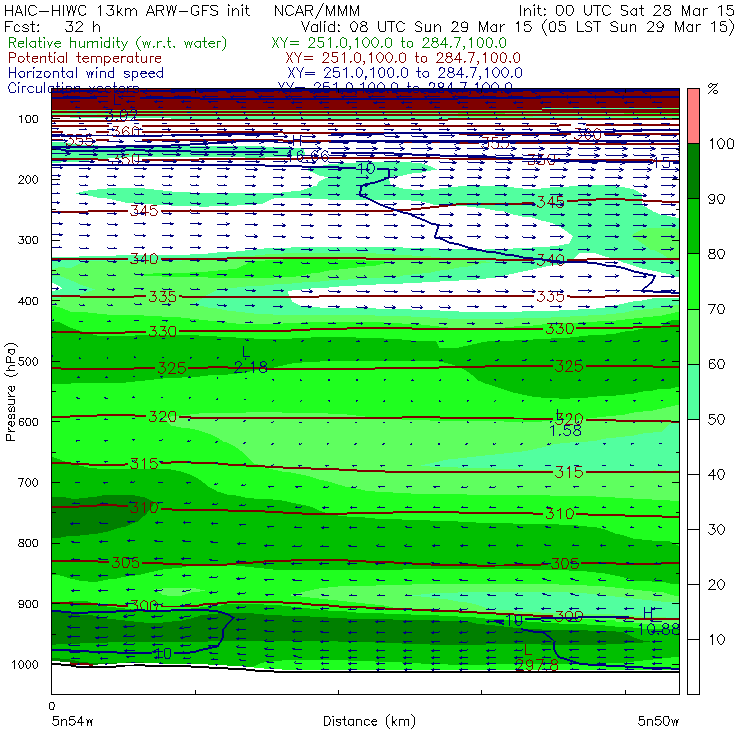Click the colorbar '10' value label

[x=716, y=640]
